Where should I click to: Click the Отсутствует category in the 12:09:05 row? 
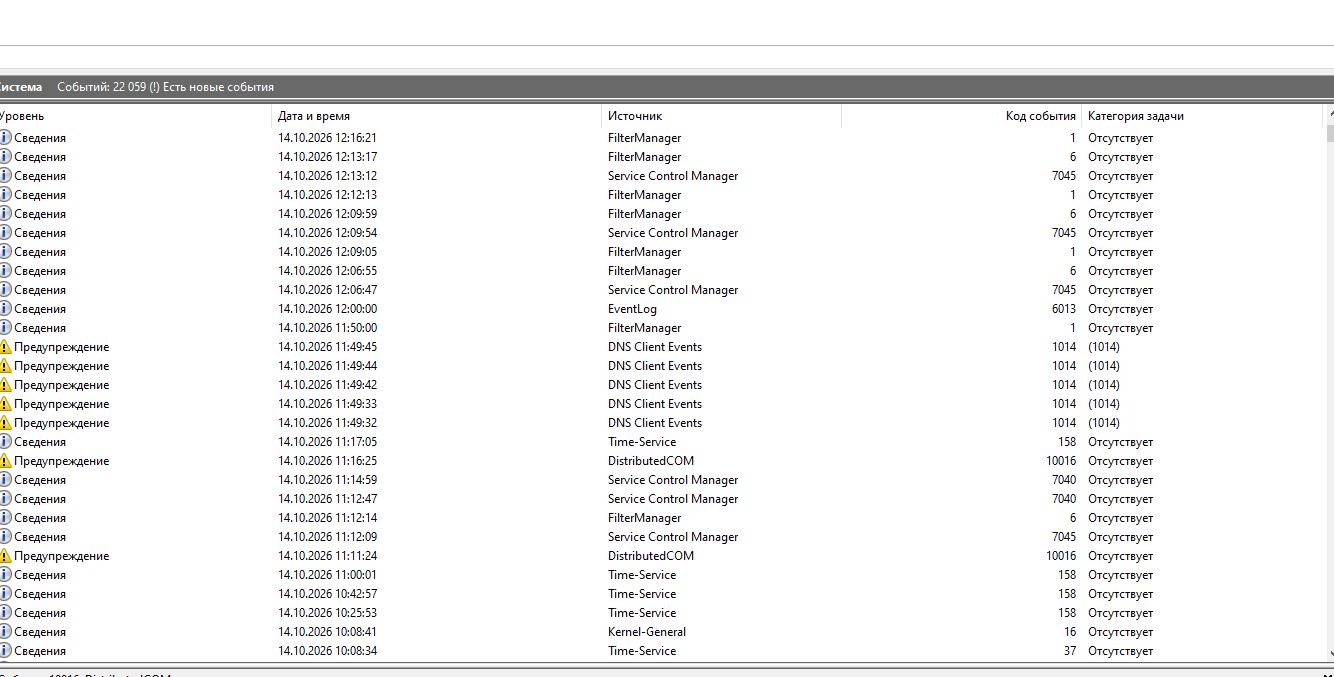(1121, 252)
